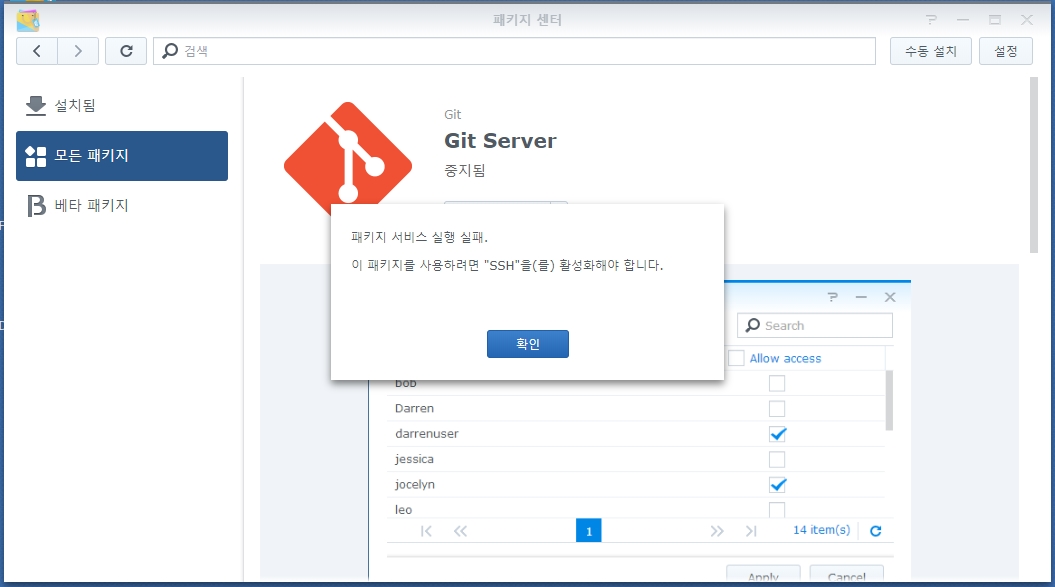
Task: Check the bob row access checkbox
Action: (x=777, y=383)
